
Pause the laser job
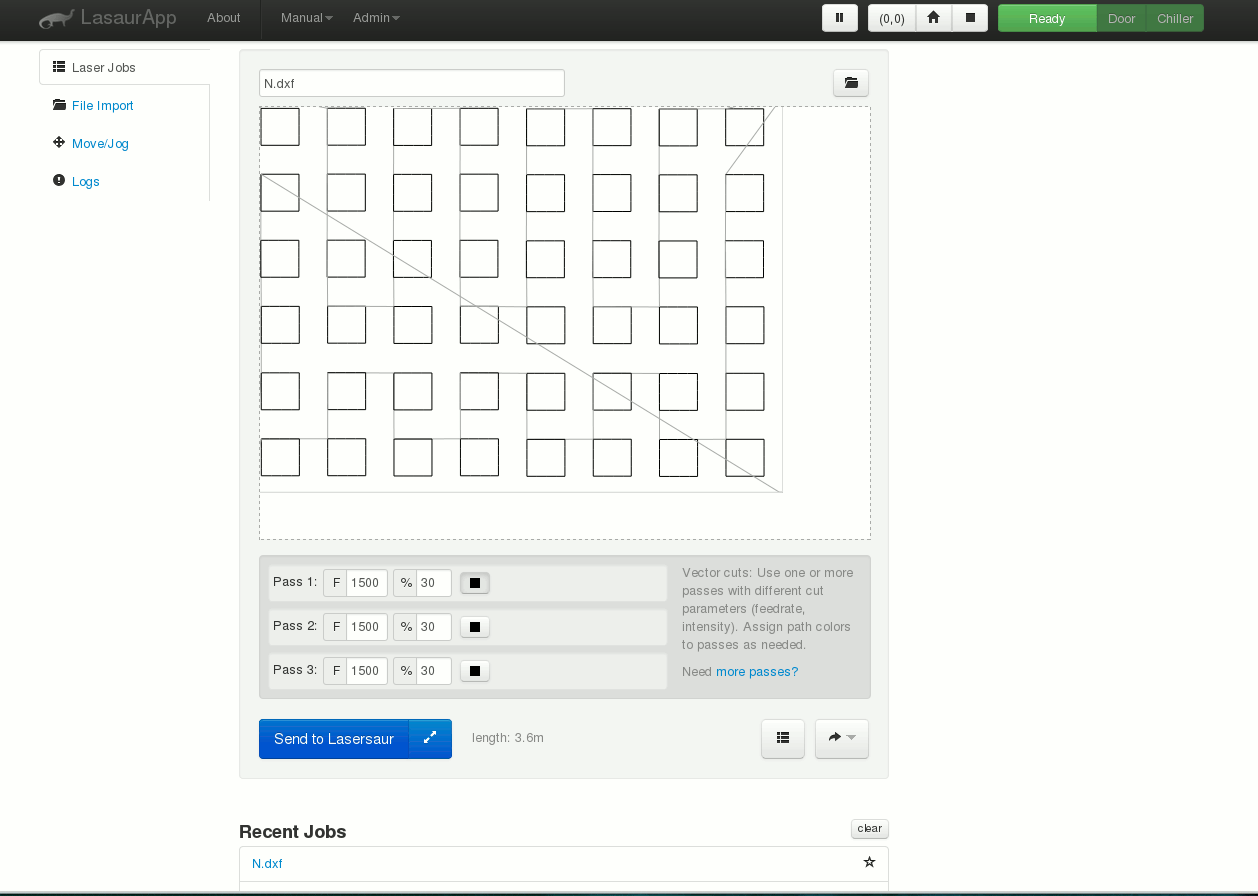click(840, 18)
